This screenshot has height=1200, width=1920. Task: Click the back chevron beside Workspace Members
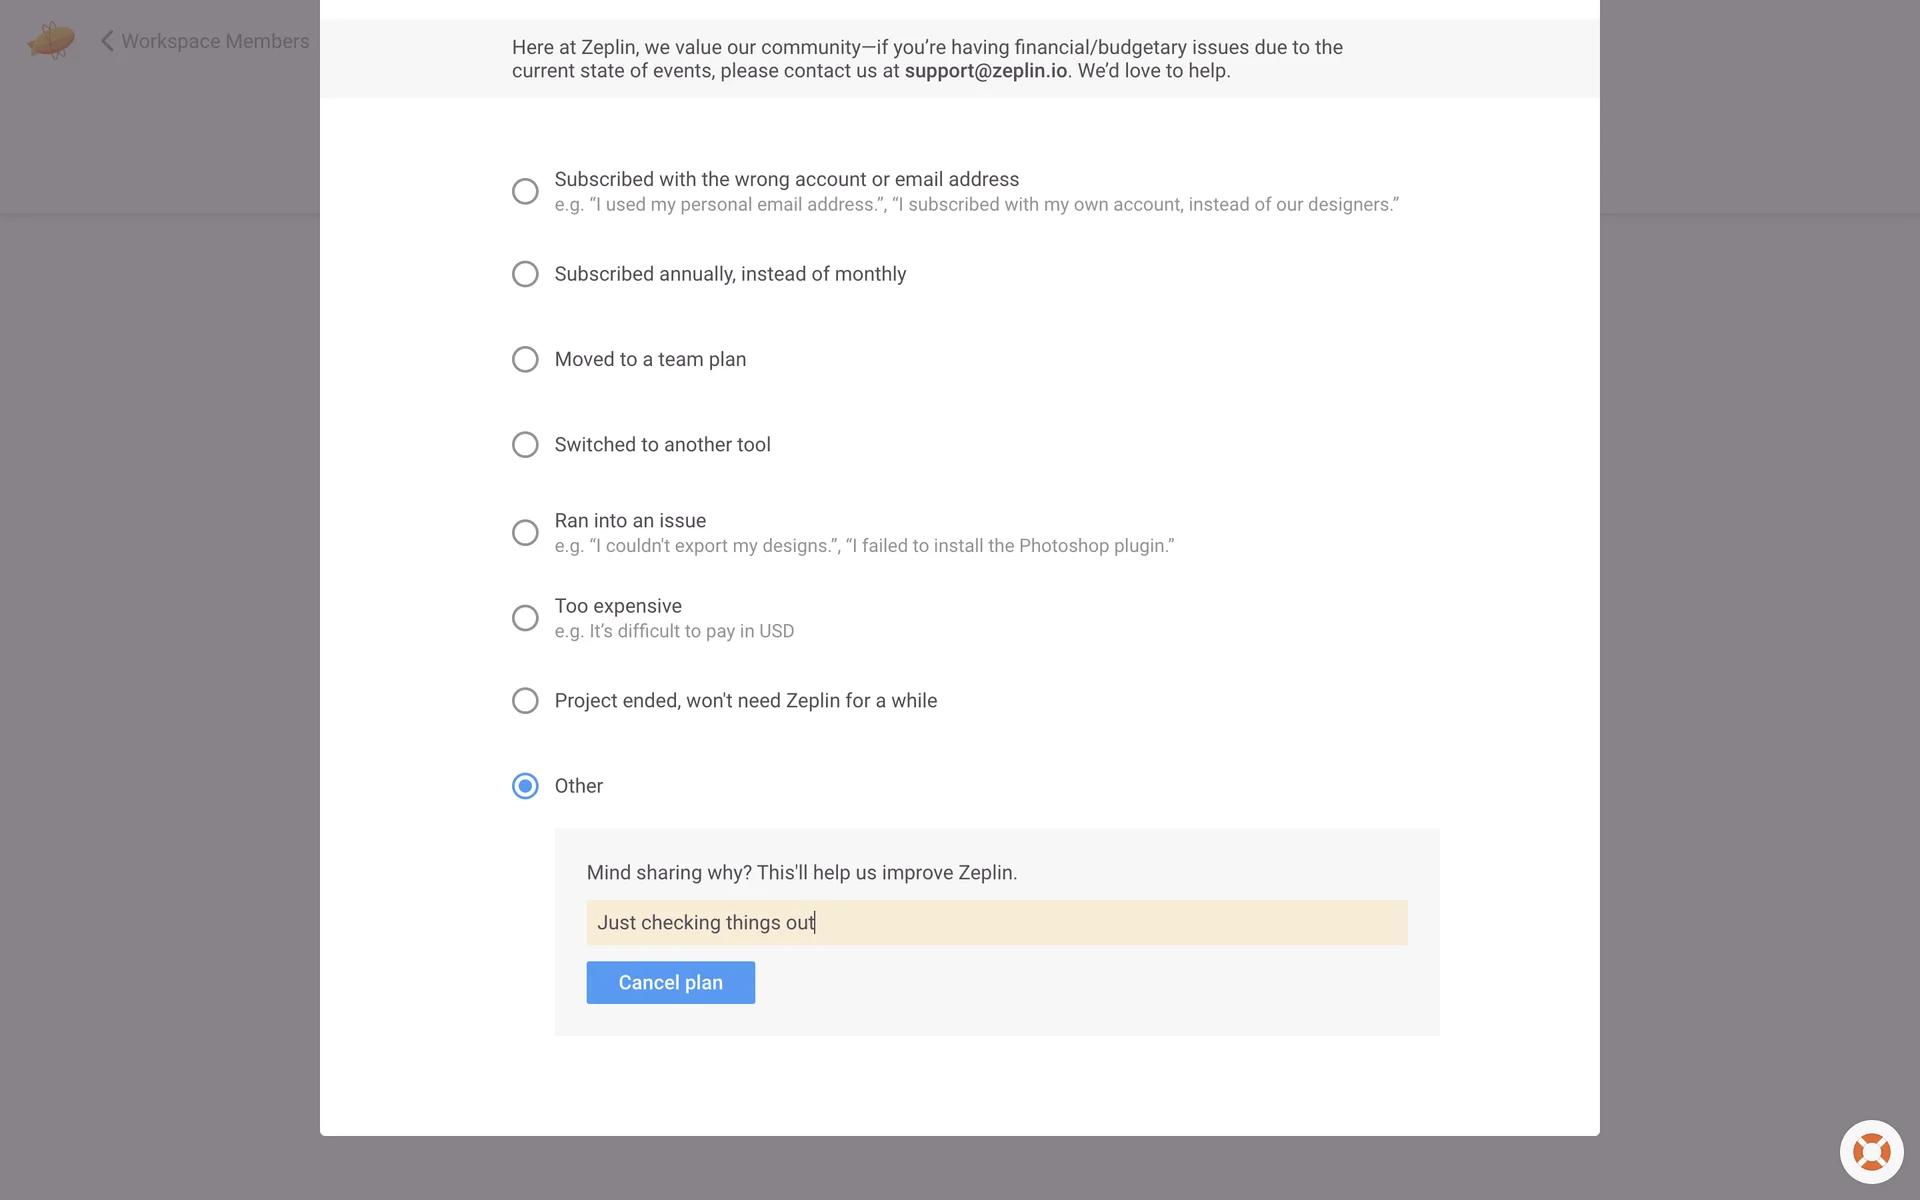(x=107, y=41)
